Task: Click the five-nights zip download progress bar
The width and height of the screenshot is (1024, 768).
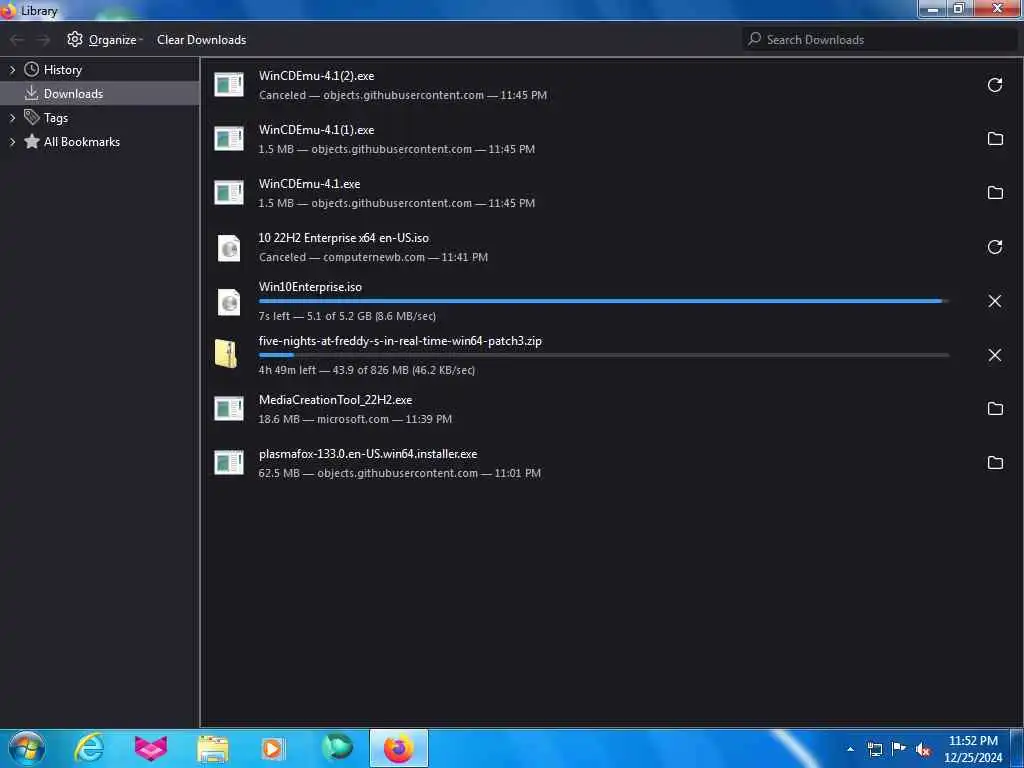Action: (604, 355)
